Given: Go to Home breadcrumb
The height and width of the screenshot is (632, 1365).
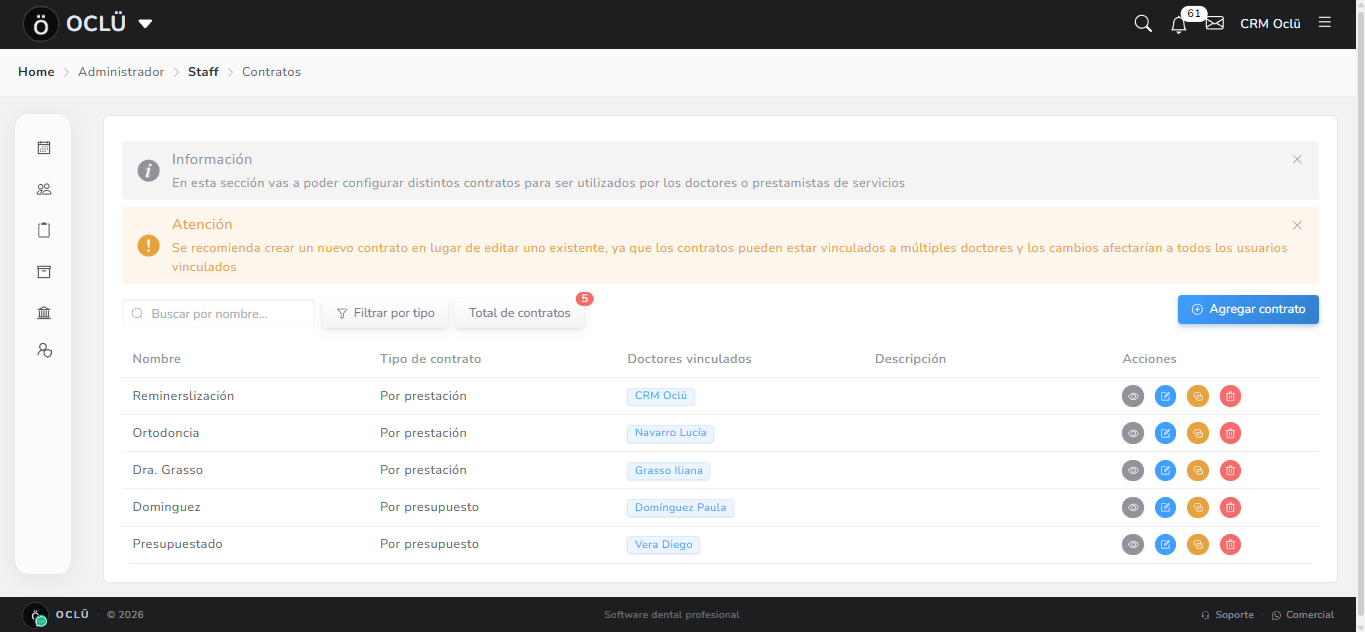Looking at the screenshot, I should pos(36,72).
